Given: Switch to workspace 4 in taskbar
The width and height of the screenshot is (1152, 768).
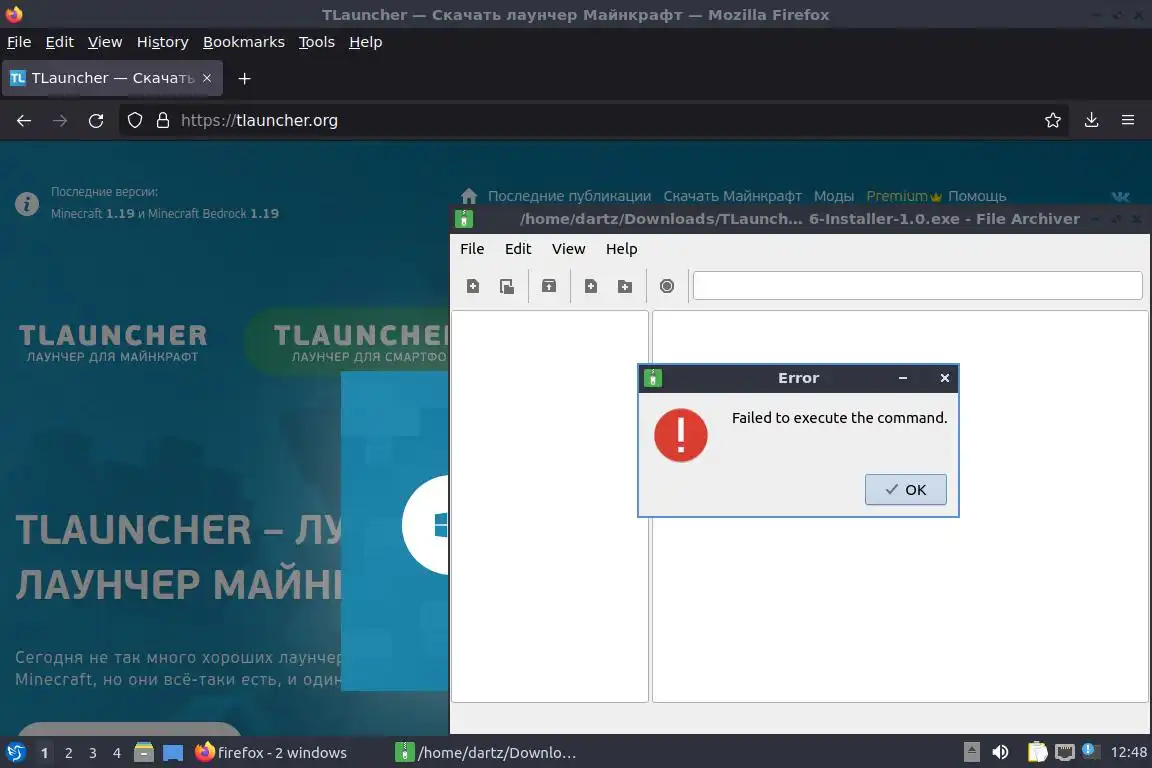Looking at the screenshot, I should coord(116,753).
